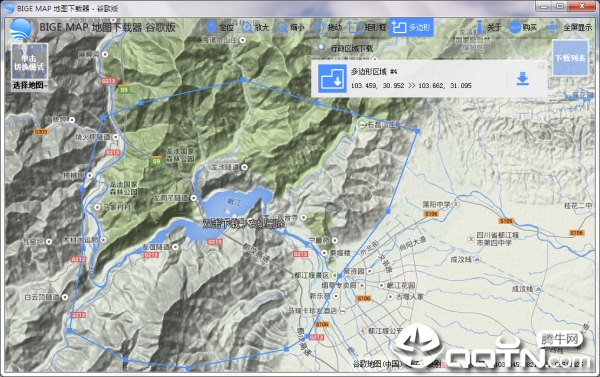
Task: Click the 烟草专卖局 place label
Action: click(x=339, y=285)
